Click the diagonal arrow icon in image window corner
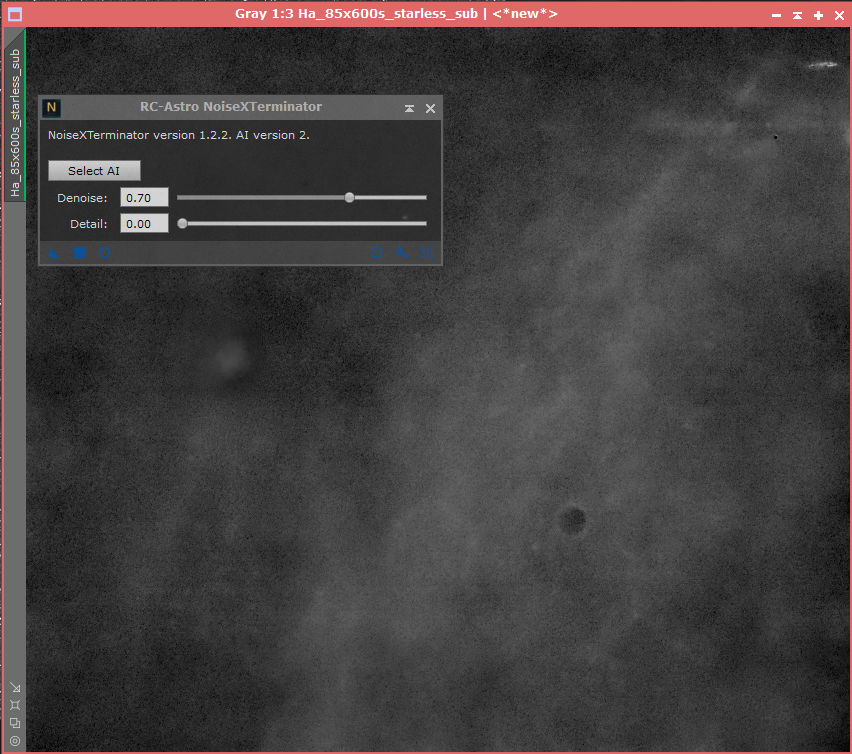Screen dimensions: 852x754 15,688
